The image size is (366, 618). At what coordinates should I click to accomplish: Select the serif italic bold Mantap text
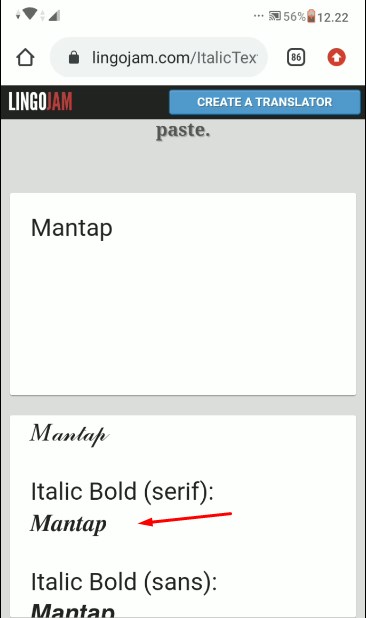(x=69, y=524)
